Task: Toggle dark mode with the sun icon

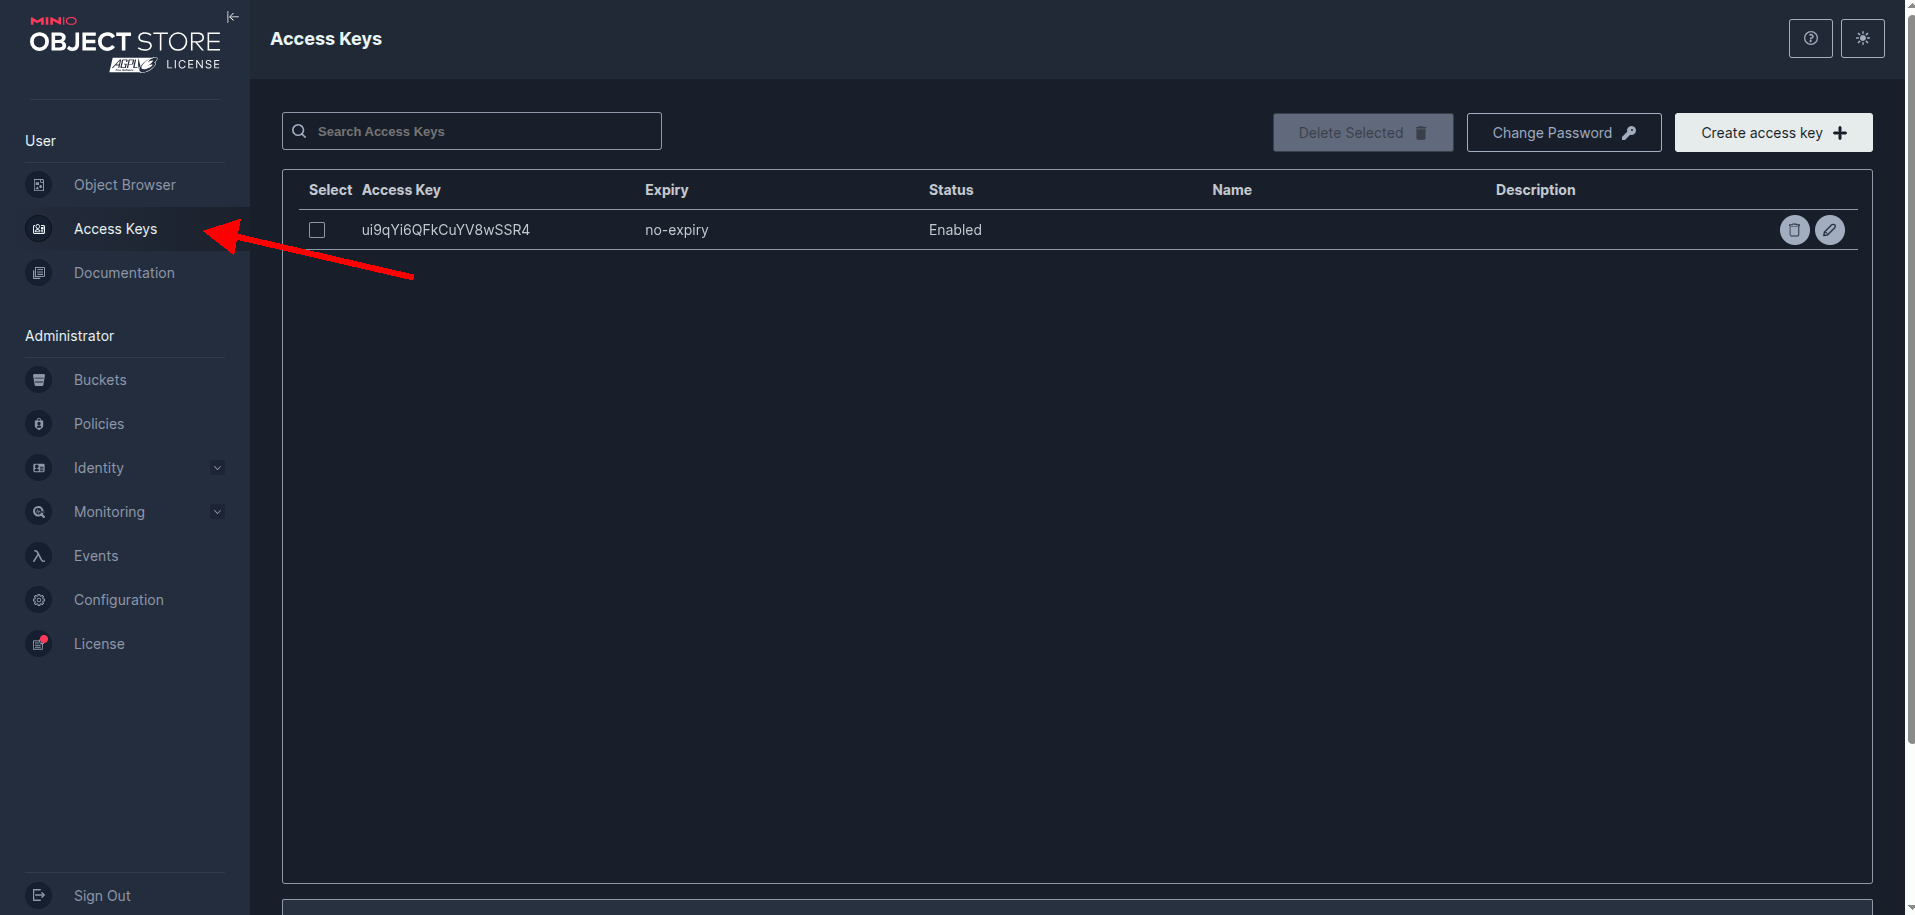Action: point(1862,38)
